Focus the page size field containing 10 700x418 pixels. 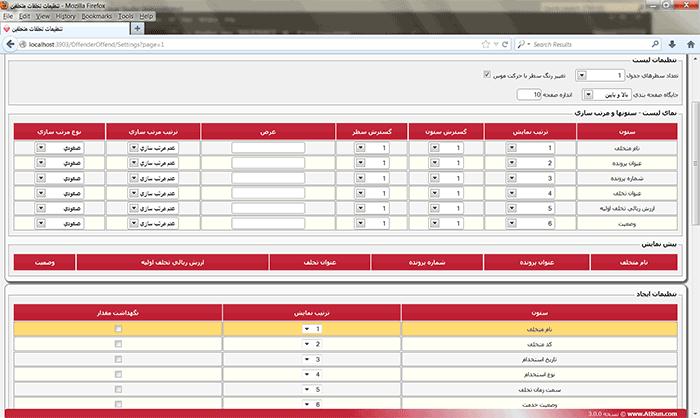[x=529, y=94]
